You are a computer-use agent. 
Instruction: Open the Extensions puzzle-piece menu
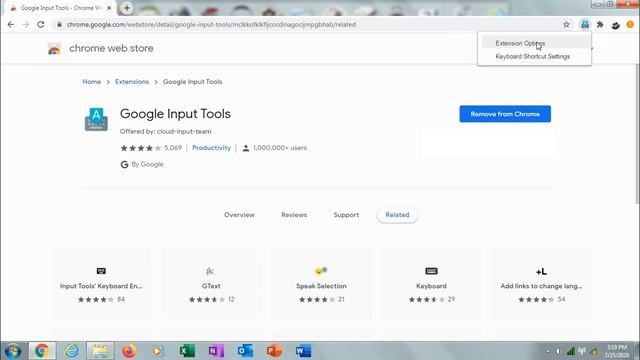coord(600,24)
